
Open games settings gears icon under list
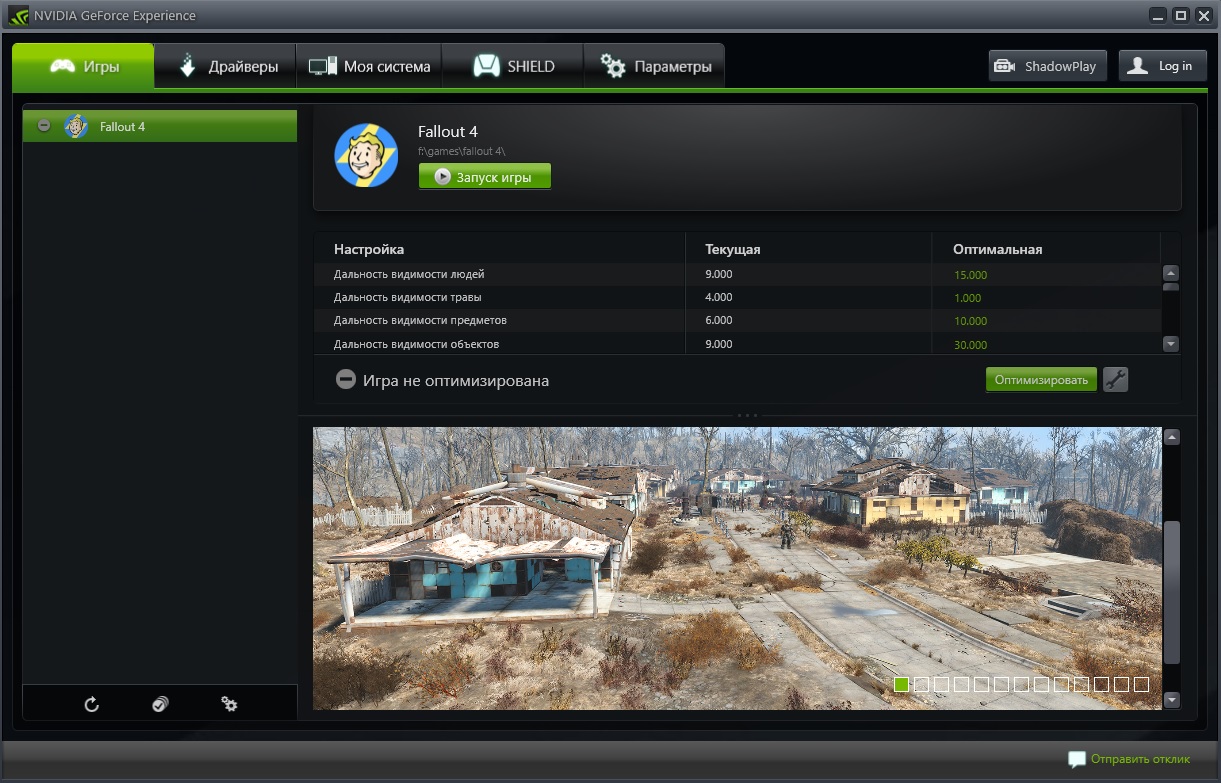click(229, 704)
